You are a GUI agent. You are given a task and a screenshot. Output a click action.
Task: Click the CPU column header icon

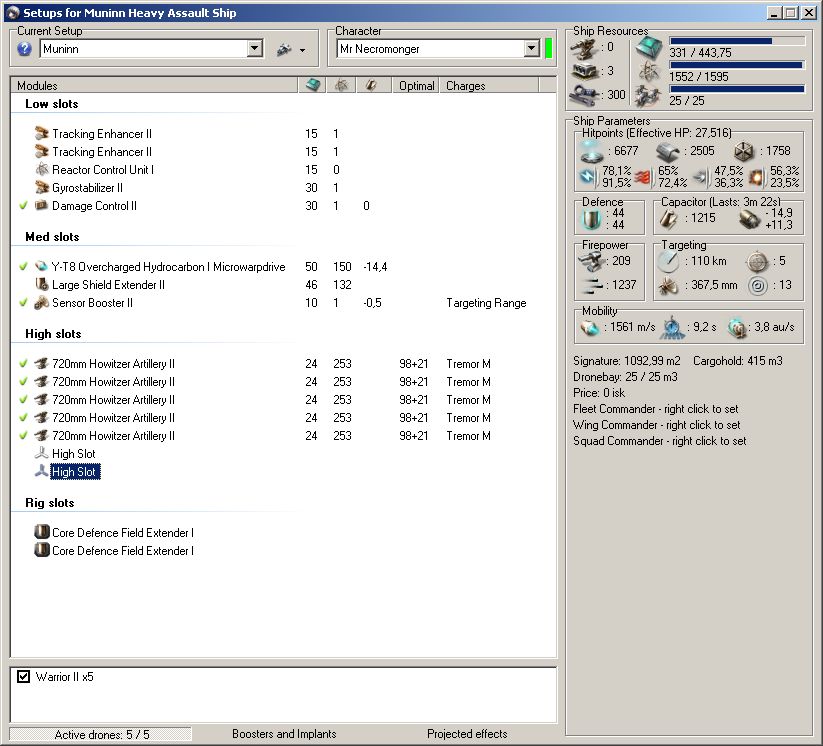click(x=313, y=85)
